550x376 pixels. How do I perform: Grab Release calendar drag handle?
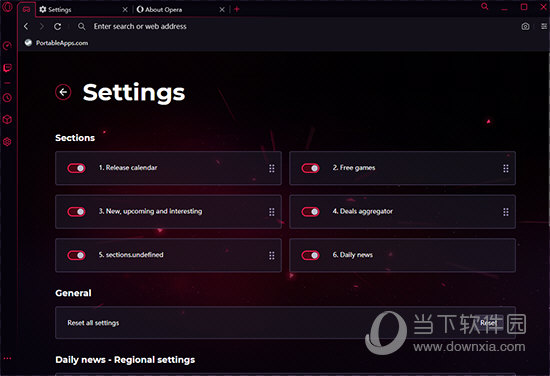[271, 168]
